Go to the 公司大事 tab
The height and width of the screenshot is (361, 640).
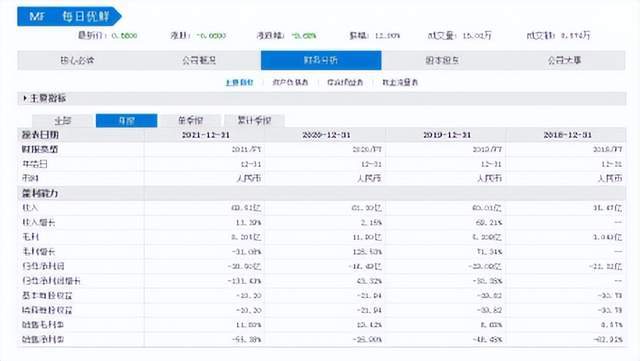coord(564,60)
